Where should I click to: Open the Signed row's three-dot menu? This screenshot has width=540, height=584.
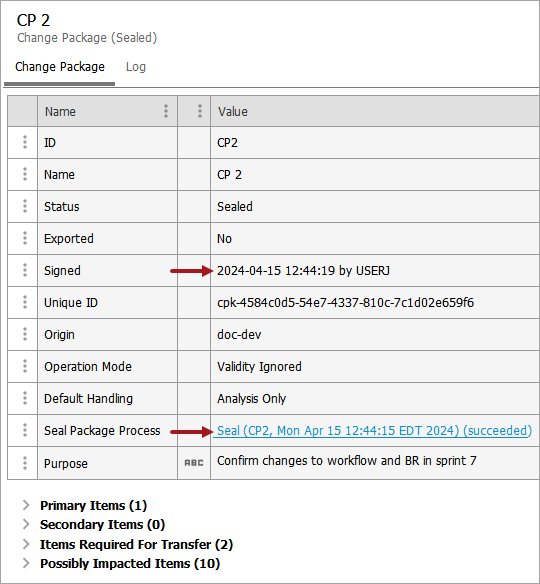[x=25, y=270]
